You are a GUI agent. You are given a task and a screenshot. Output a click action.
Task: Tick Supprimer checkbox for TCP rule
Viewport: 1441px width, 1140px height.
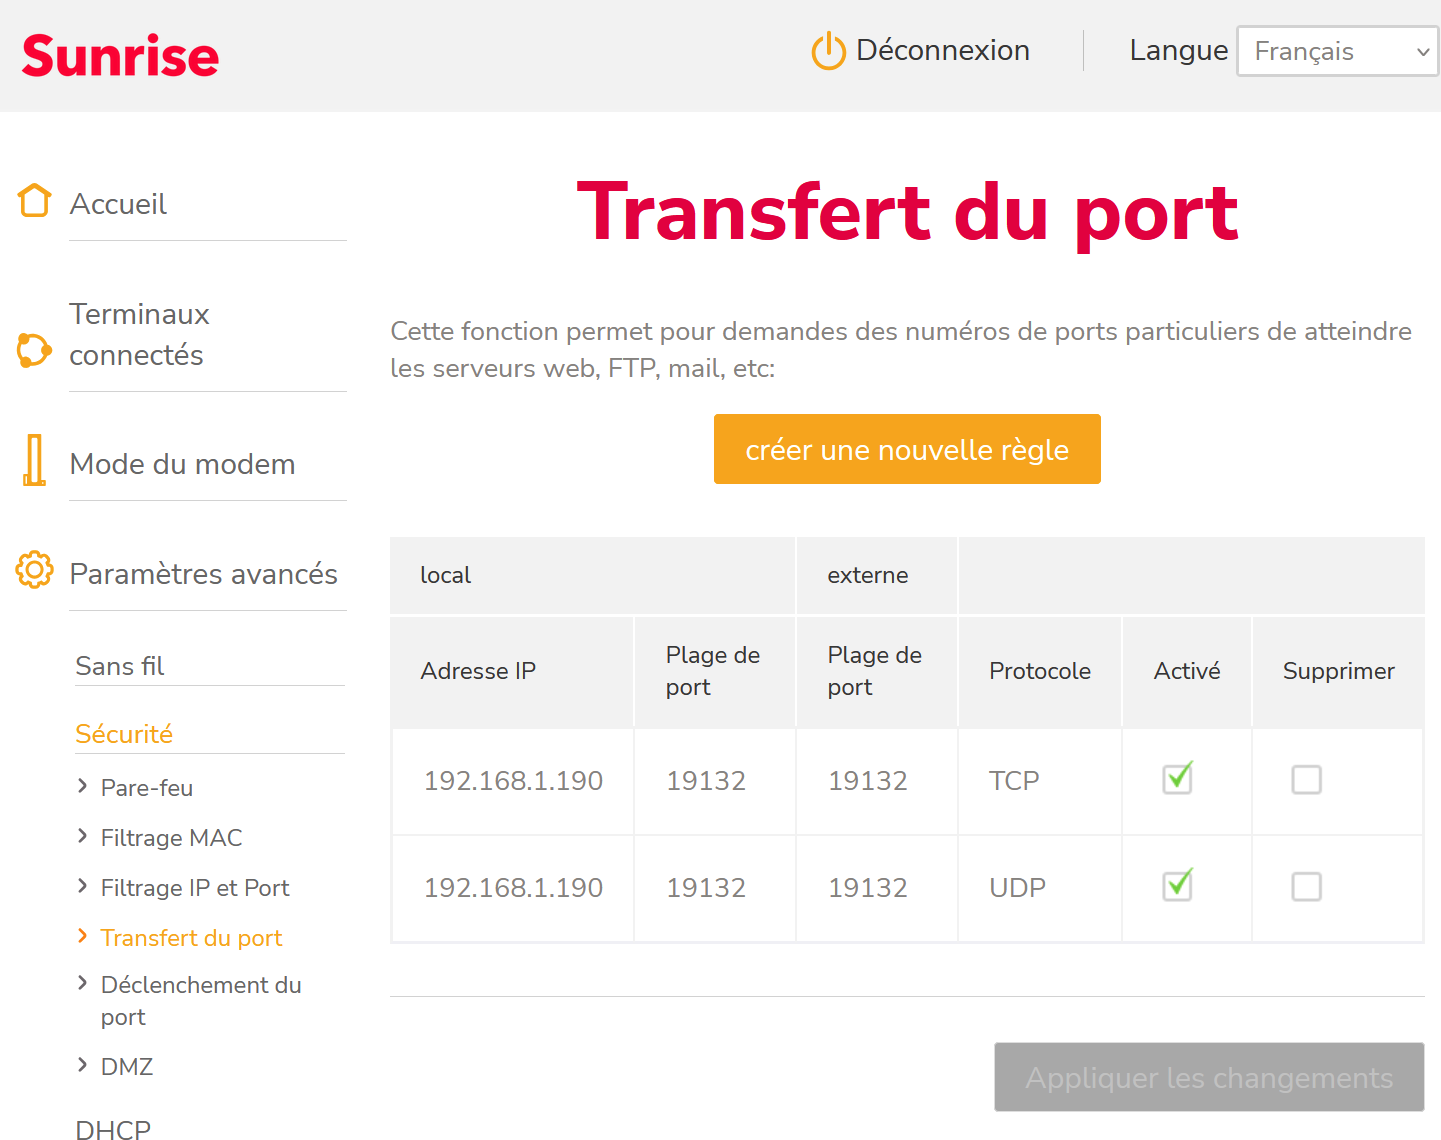(x=1307, y=780)
